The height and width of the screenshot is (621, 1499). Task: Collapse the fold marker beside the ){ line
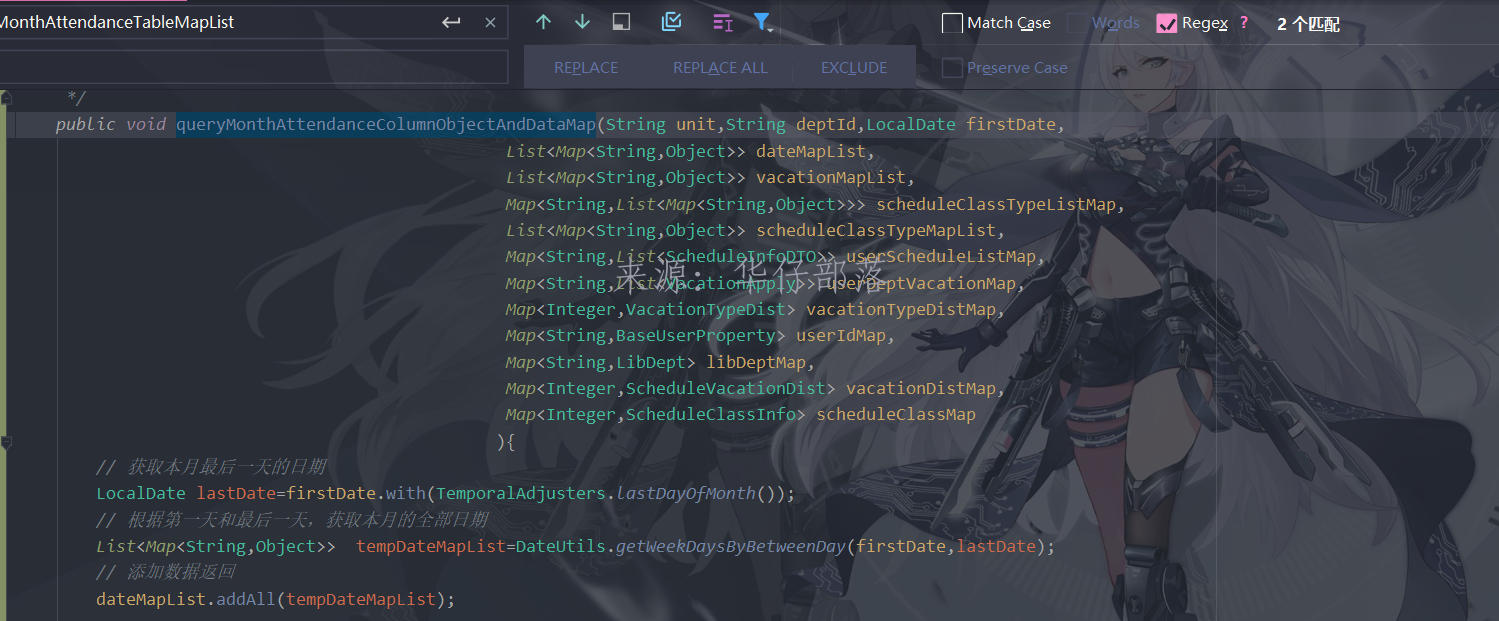click(6, 441)
